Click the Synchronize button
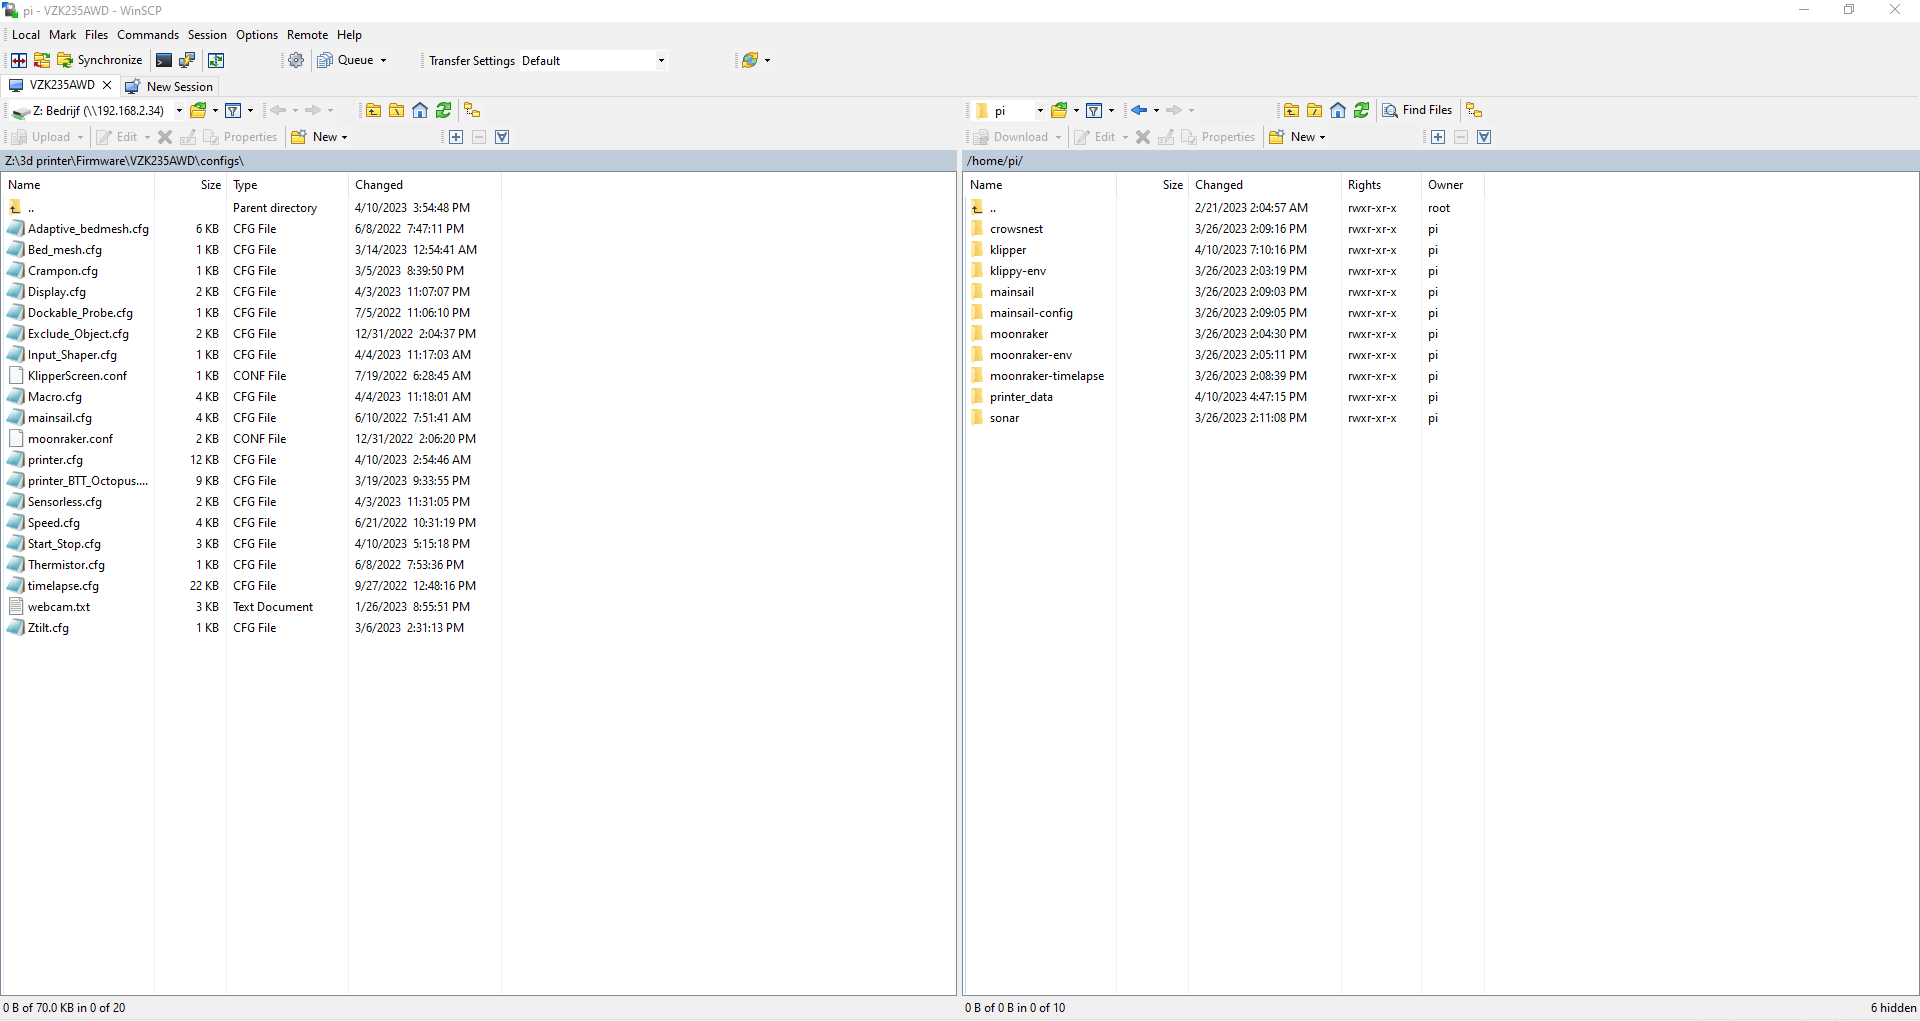 tap(100, 61)
